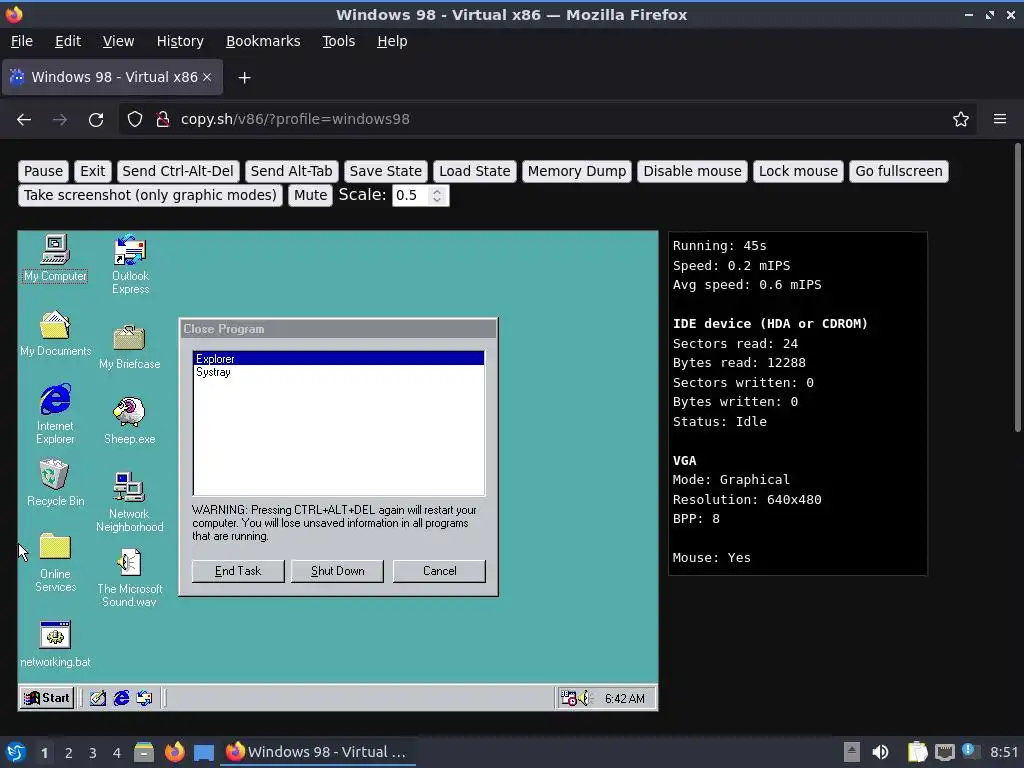Click Firefox bookmark star icon
Image resolution: width=1024 pixels, height=768 pixels.
[x=961, y=119]
